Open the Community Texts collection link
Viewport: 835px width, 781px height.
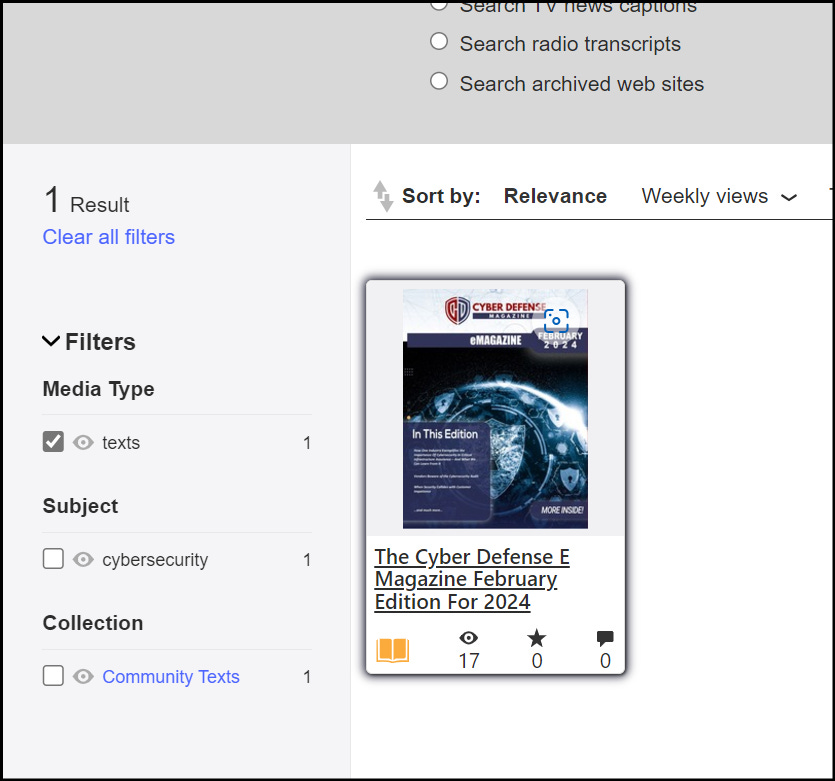point(171,677)
